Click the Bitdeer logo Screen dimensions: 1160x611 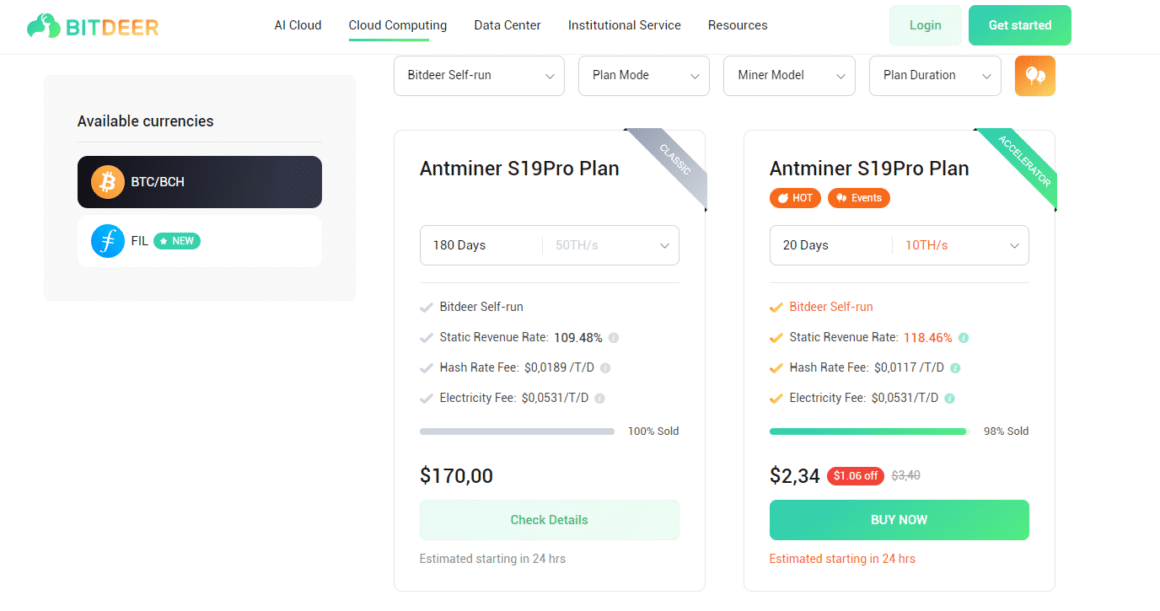pyautogui.click(x=92, y=24)
